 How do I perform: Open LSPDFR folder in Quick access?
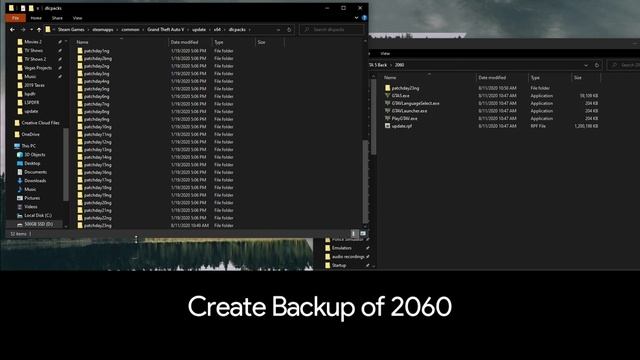click(x=31, y=102)
